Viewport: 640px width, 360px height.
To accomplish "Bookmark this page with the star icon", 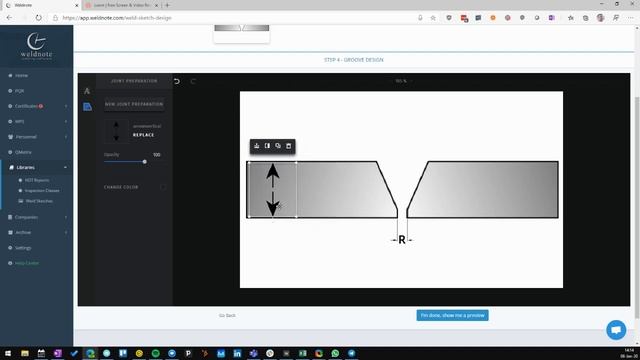I will [433, 18].
